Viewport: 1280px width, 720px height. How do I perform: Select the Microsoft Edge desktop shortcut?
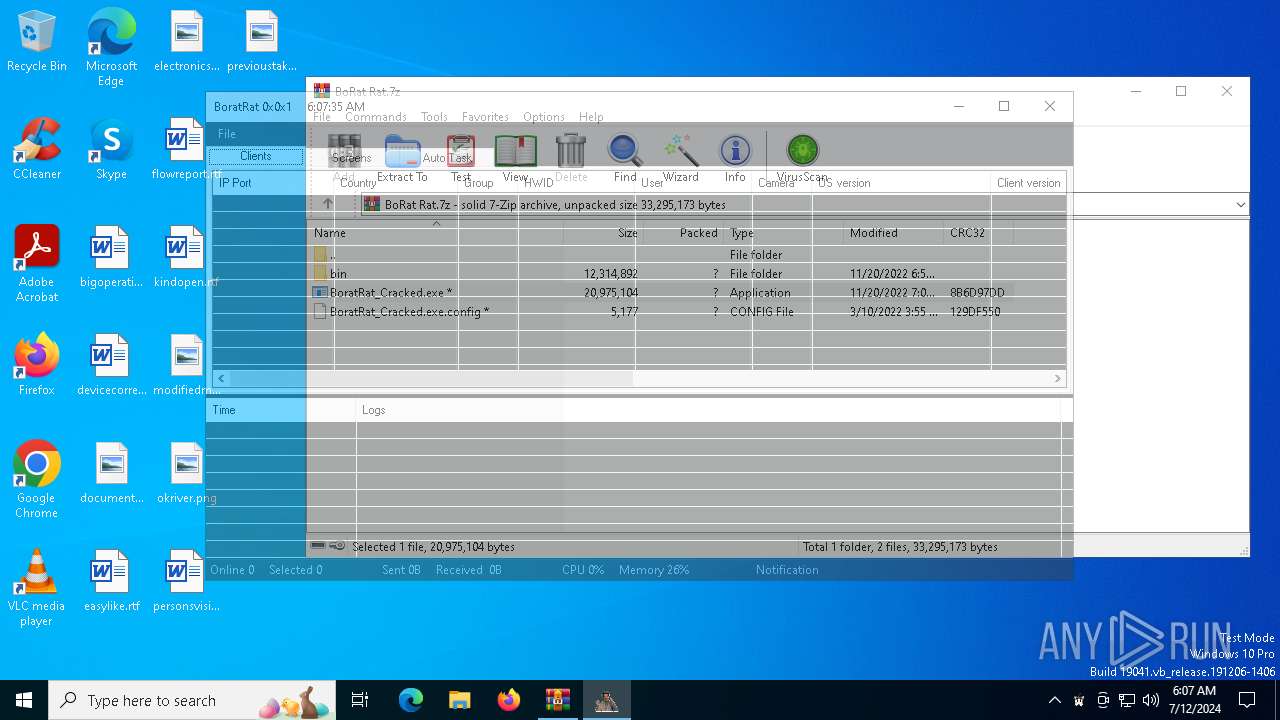click(x=111, y=49)
